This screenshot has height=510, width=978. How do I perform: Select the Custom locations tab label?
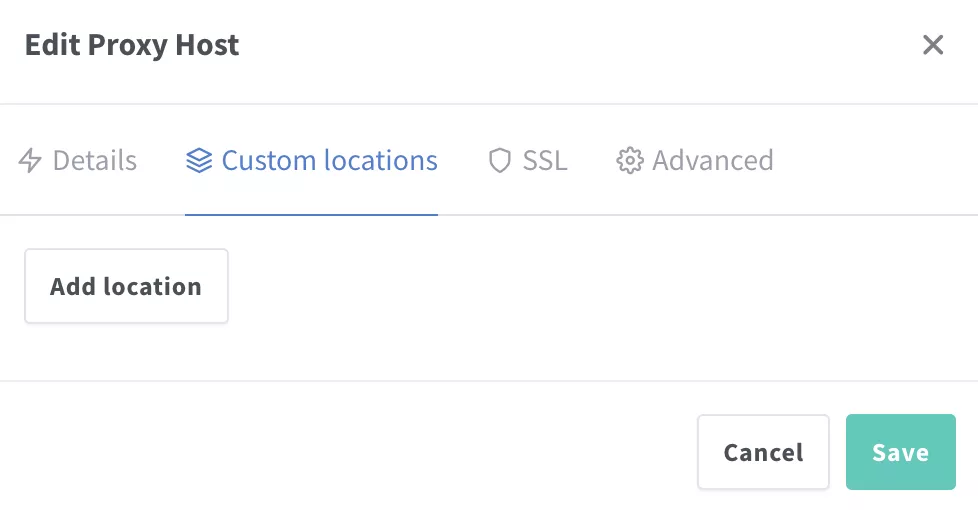tap(329, 161)
